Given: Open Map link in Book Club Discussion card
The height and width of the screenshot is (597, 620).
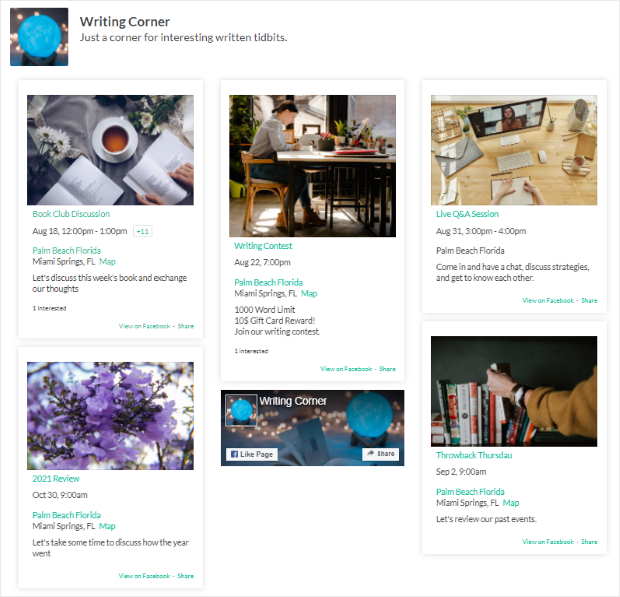Looking at the screenshot, I should [x=107, y=261].
